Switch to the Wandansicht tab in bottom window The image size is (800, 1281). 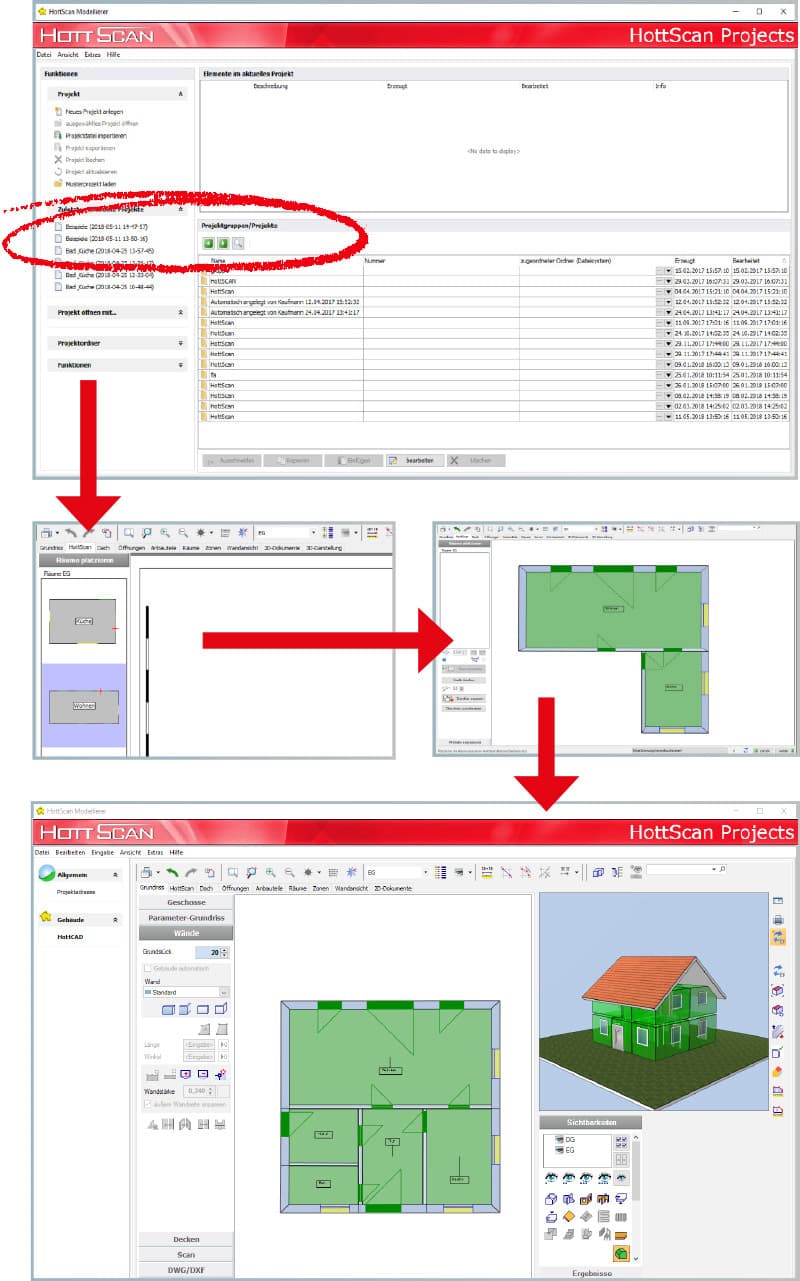click(x=351, y=888)
